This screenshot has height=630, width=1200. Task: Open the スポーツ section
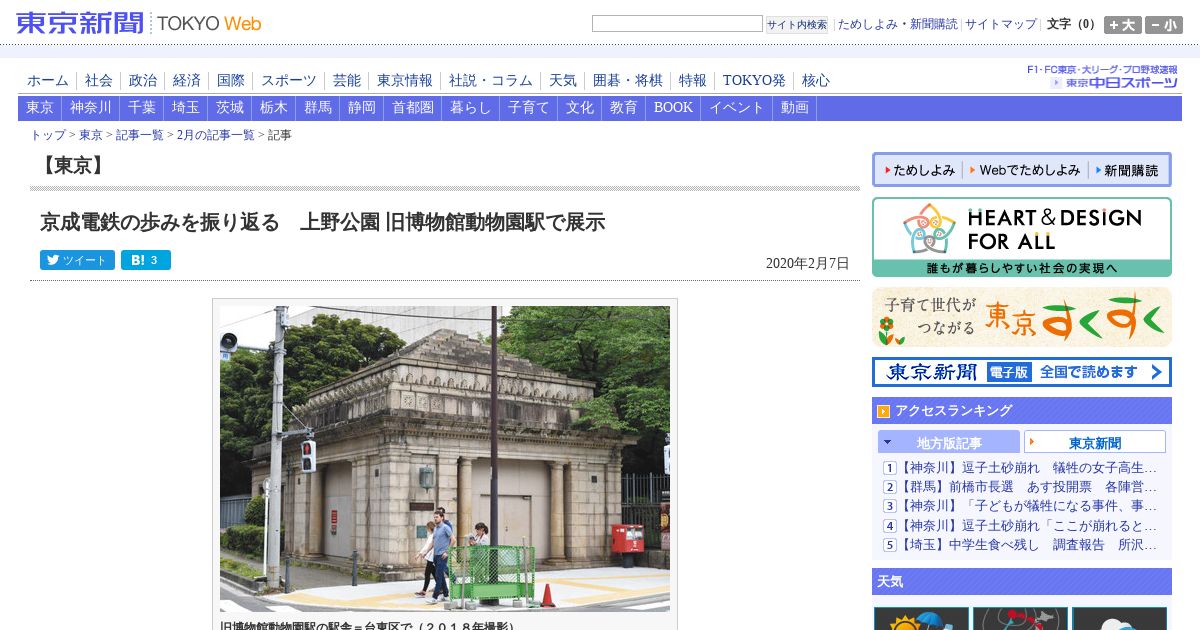(289, 81)
